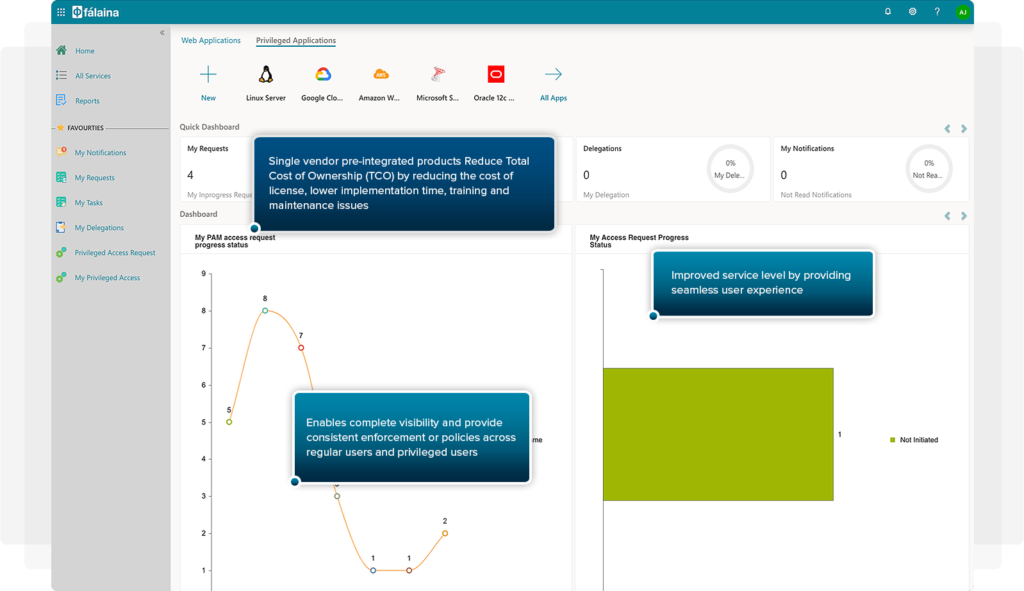Select the chart point labeled 7

301,348
